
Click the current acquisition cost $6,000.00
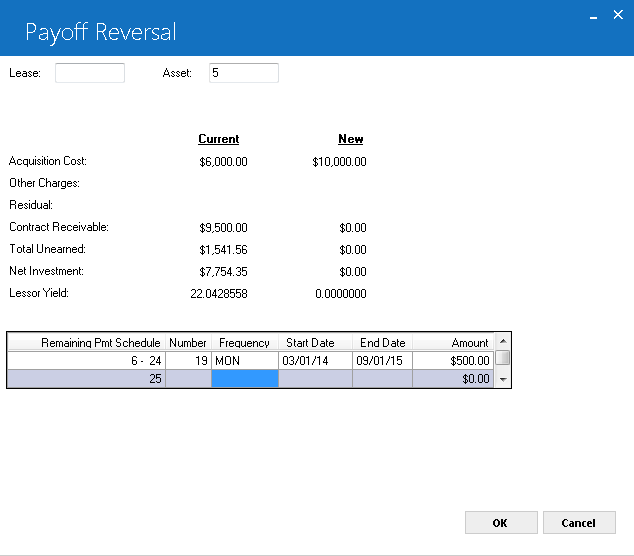(223, 162)
